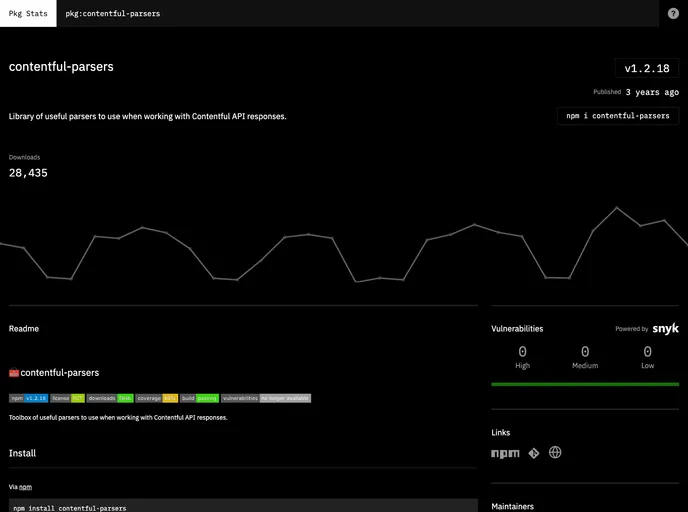Click the '3 years ago' published text
688x512 pixels.
[652, 92]
